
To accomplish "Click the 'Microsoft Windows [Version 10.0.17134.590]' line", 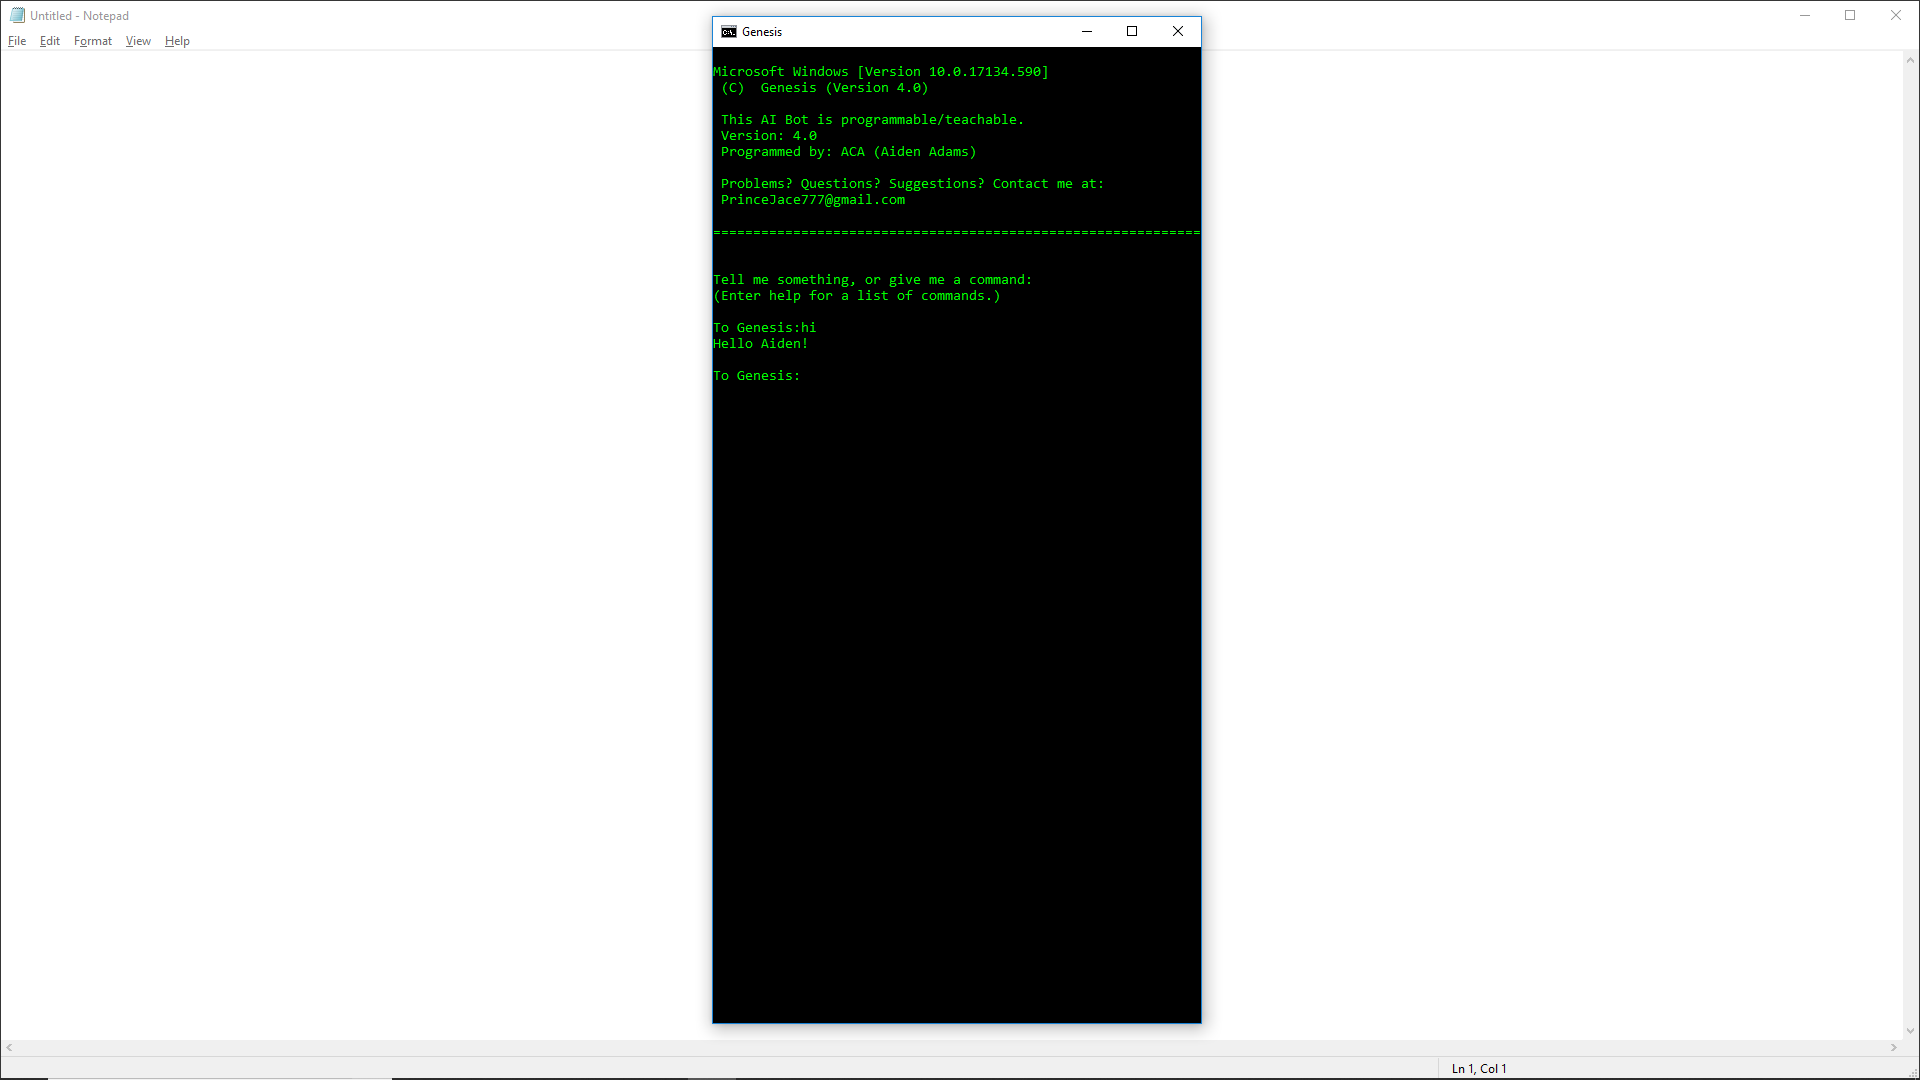I will 881,72.
